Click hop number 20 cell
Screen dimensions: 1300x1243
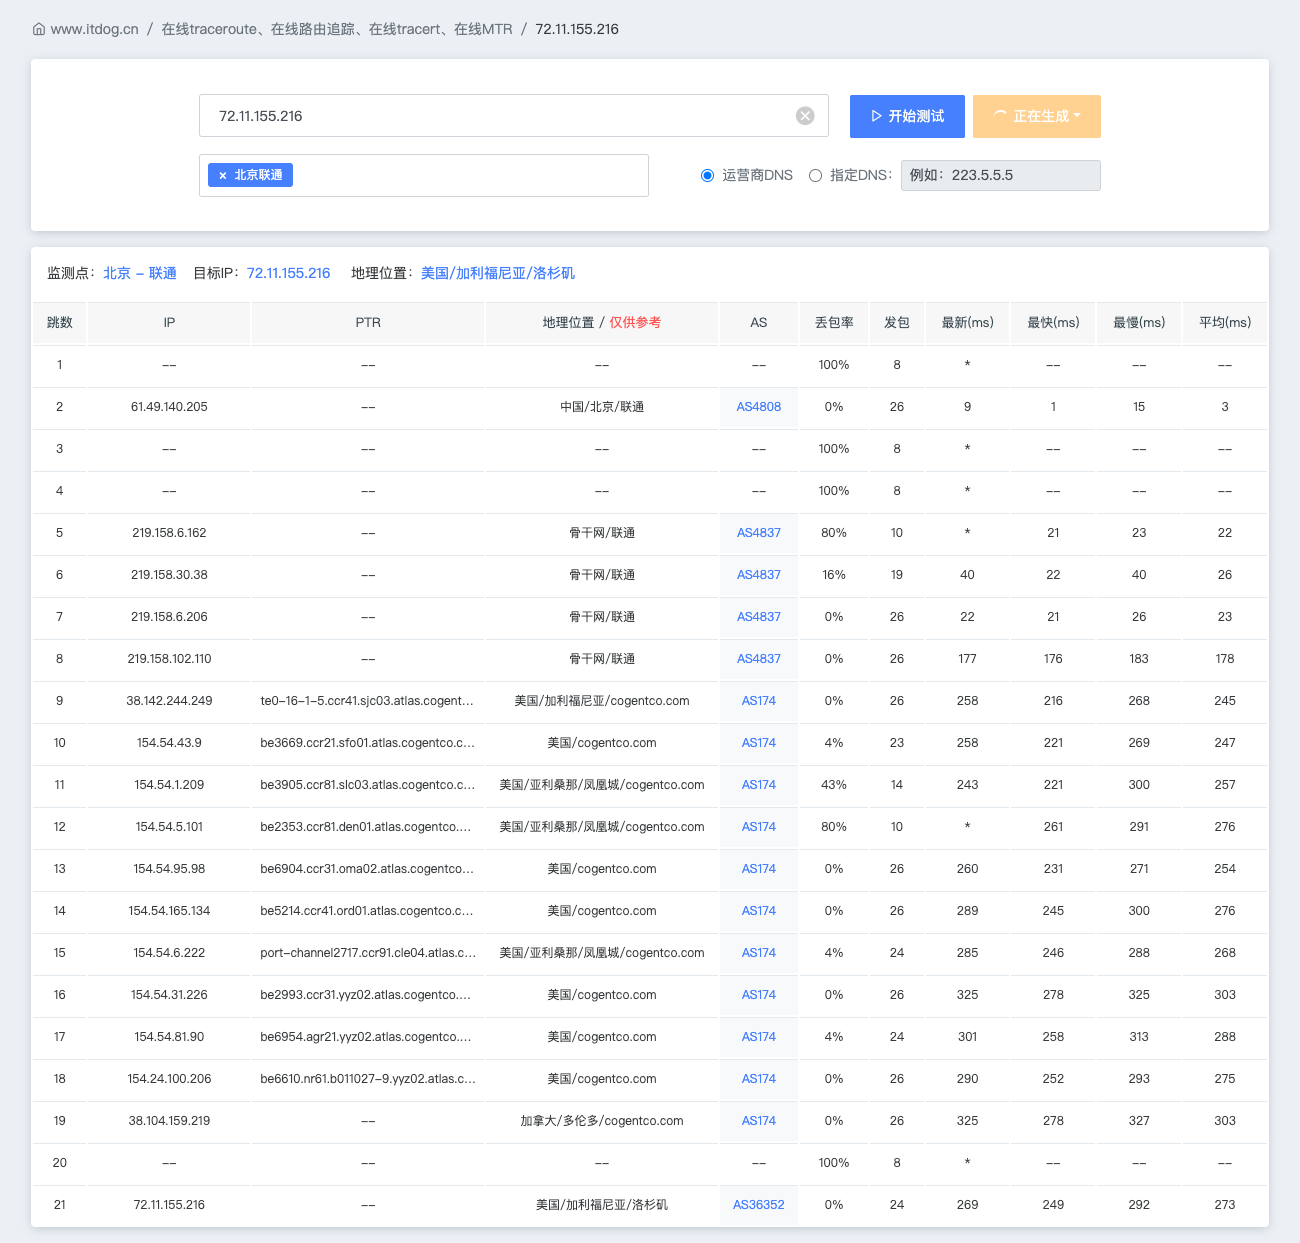60,1163
